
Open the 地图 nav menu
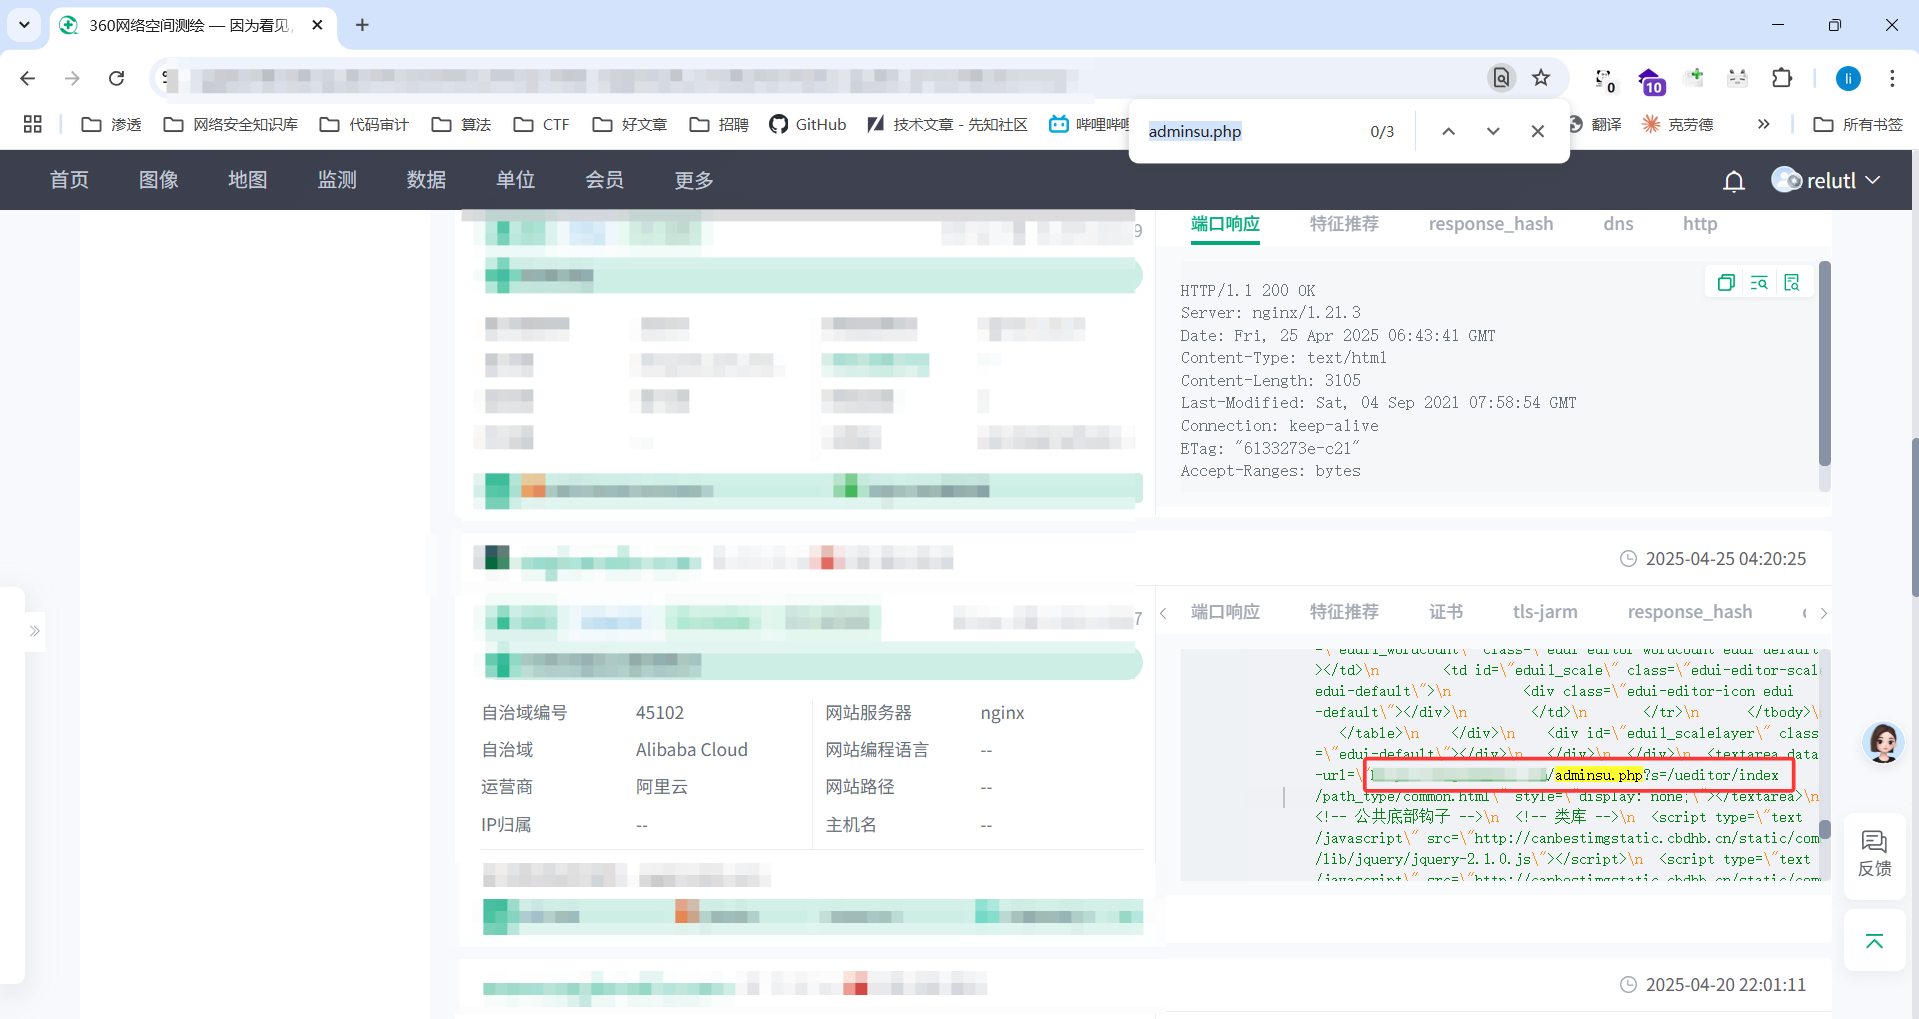tap(247, 180)
